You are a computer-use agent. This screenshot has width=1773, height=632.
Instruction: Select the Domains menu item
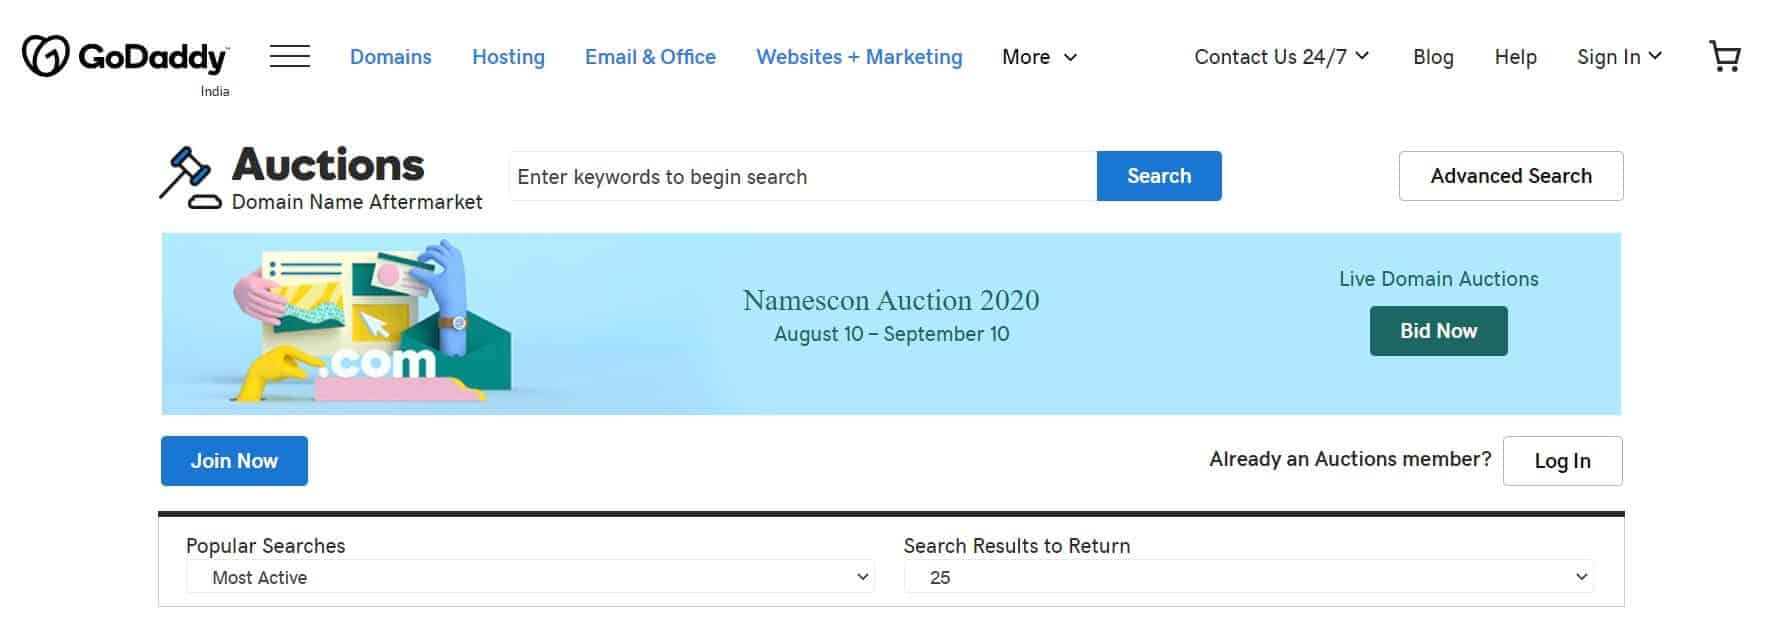390,57
